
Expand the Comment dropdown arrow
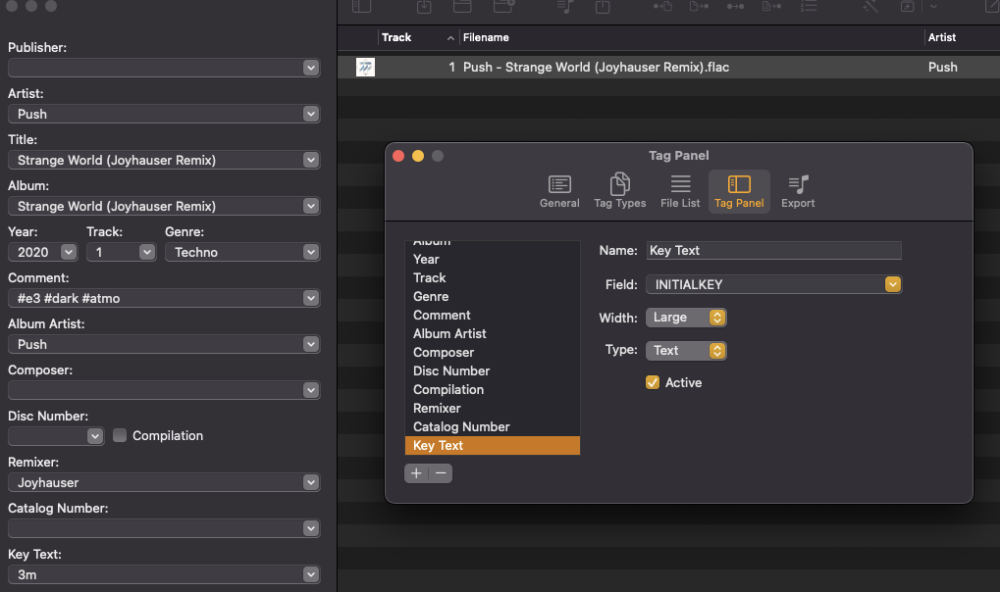311,298
